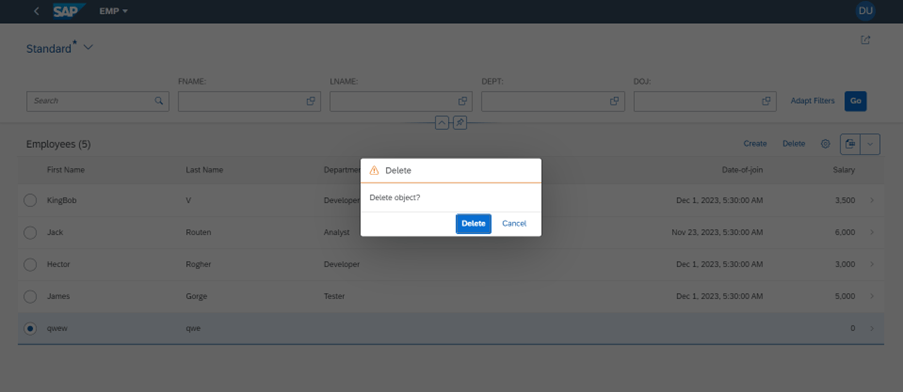This screenshot has height=392, width=903.
Task: Open export options dropdown arrow
Action: pyautogui.click(x=870, y=144)
